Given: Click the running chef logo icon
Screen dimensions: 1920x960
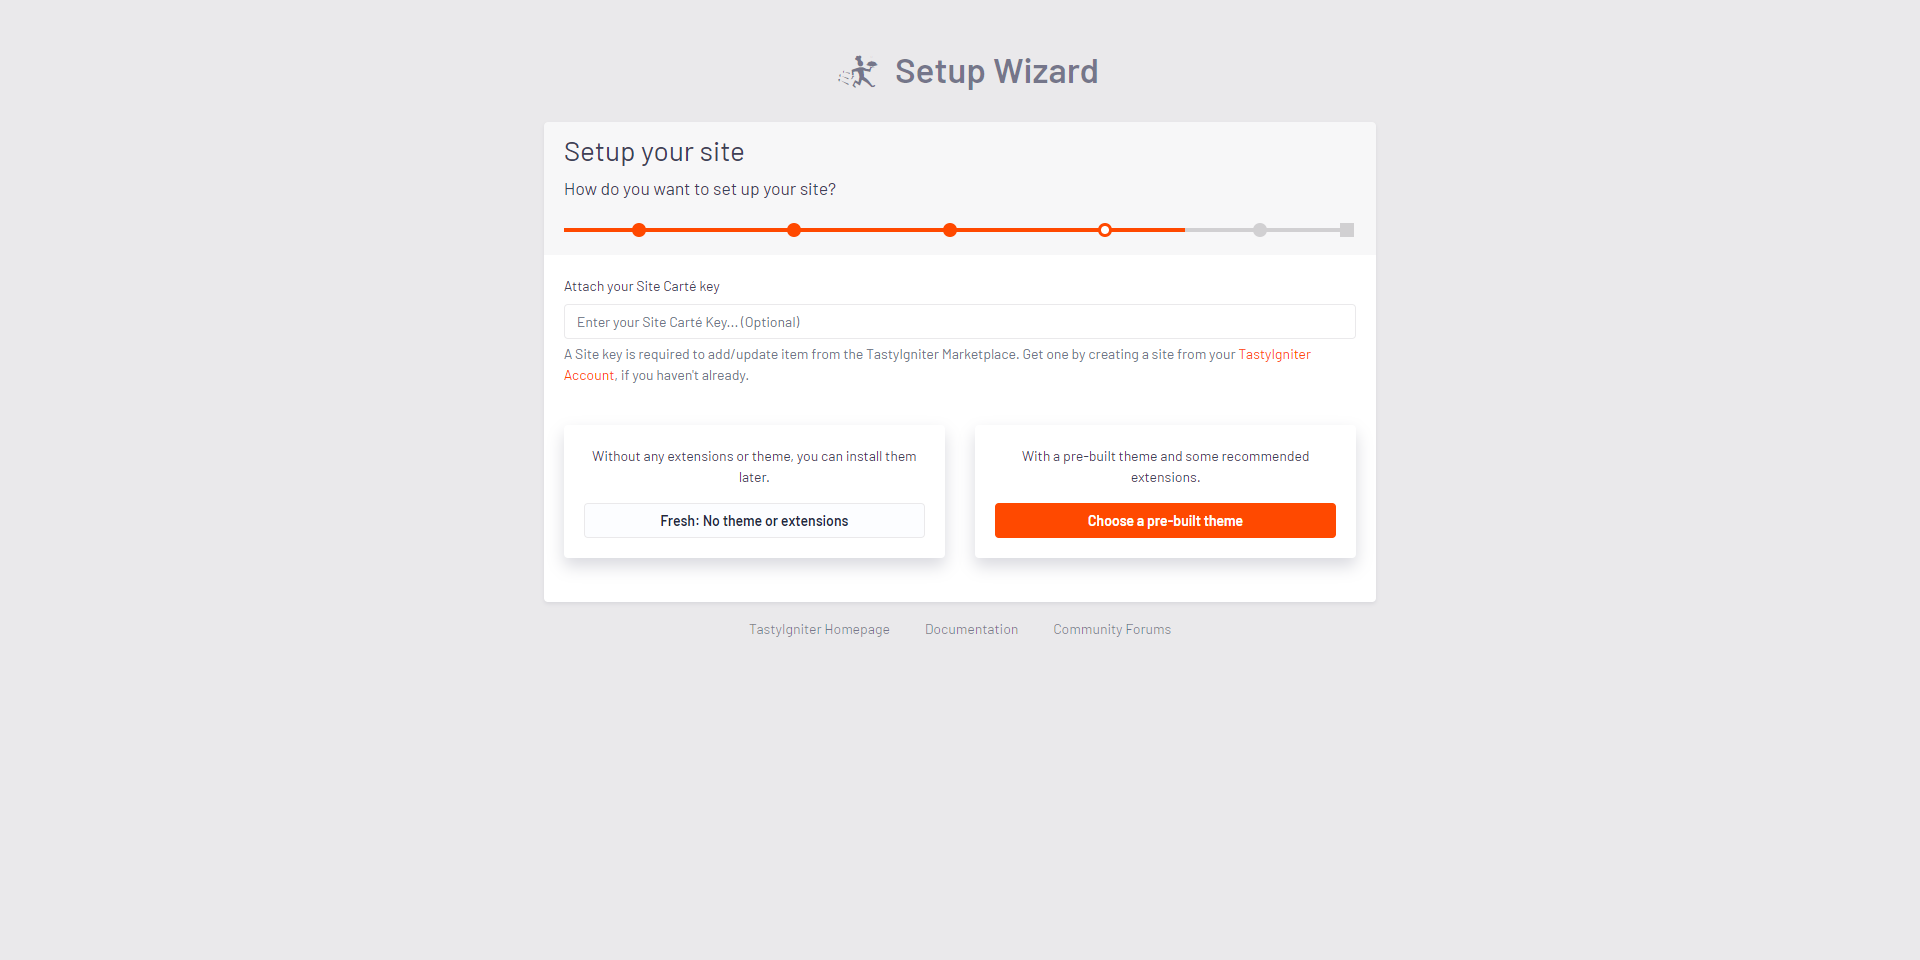Looking at the screenshot, I should 858,72.
